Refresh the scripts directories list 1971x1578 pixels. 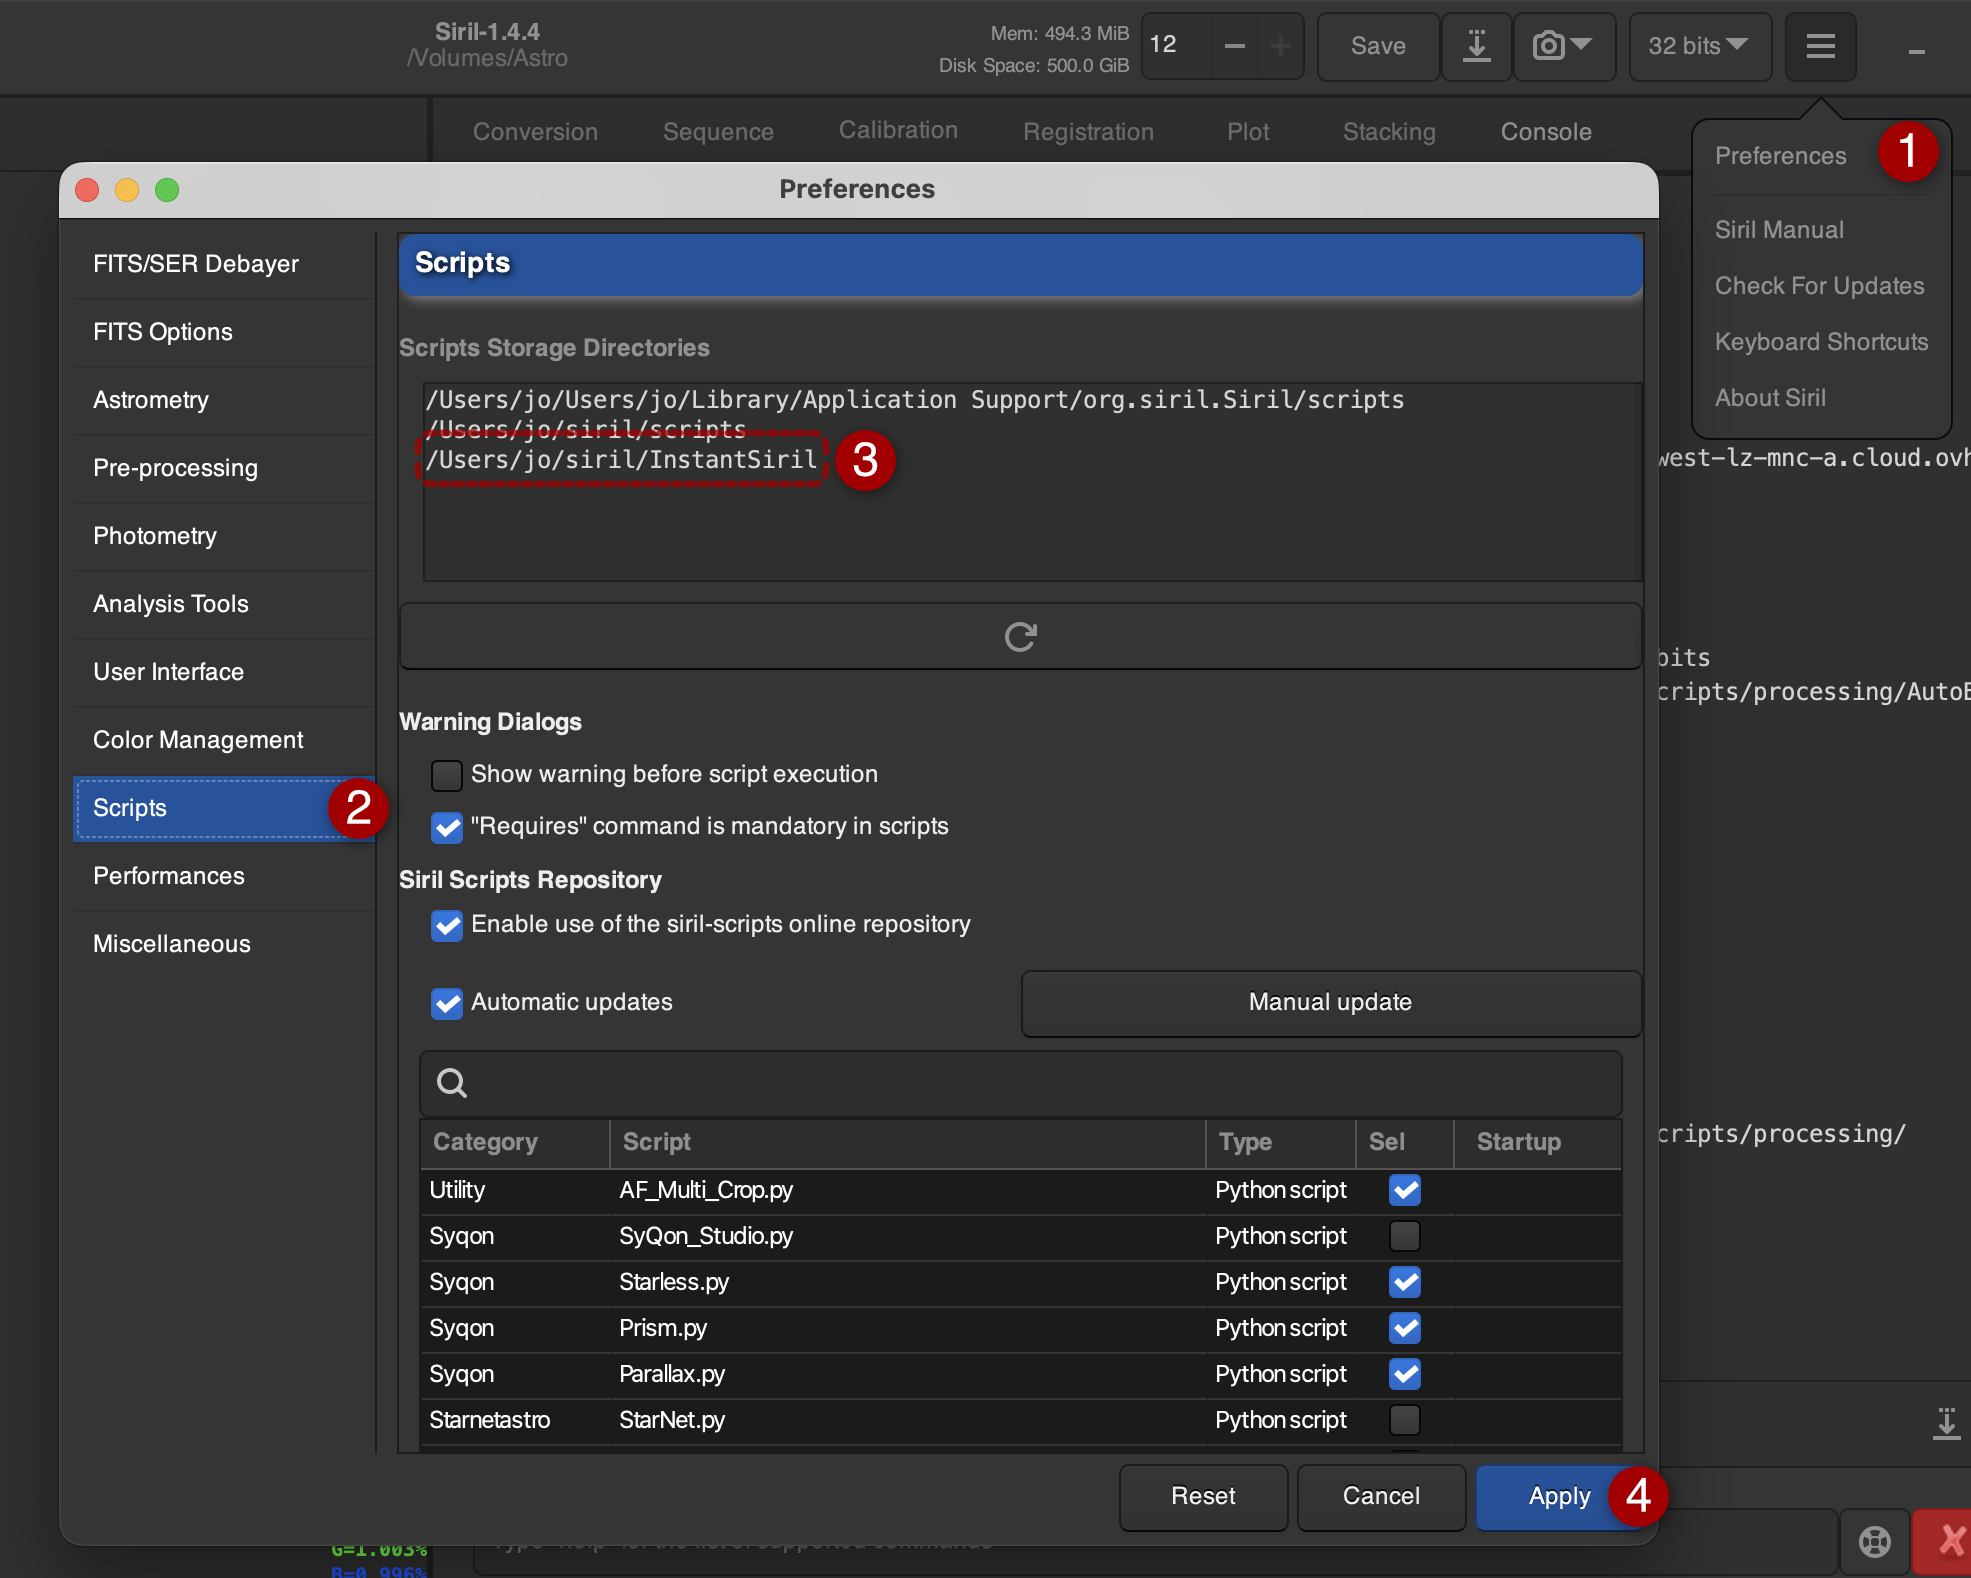click(x=1020, y=636)
